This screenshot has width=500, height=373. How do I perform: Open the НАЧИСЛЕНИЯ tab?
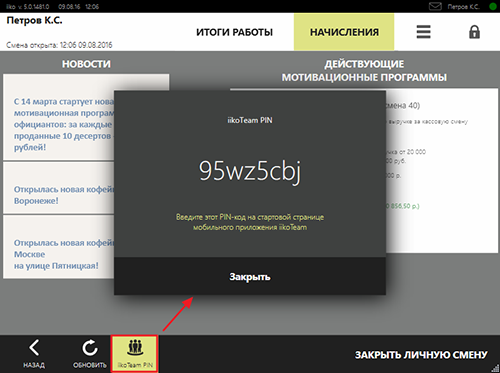point(344,32)
